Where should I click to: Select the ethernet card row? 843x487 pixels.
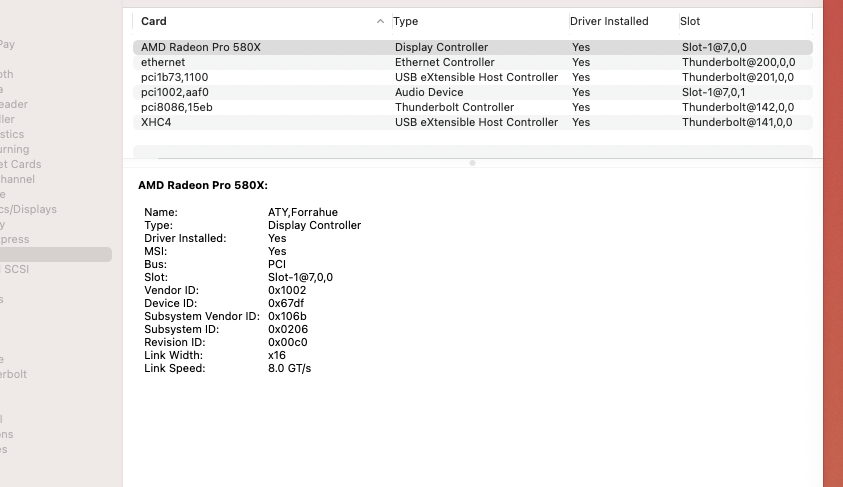[x=473, y=62]
